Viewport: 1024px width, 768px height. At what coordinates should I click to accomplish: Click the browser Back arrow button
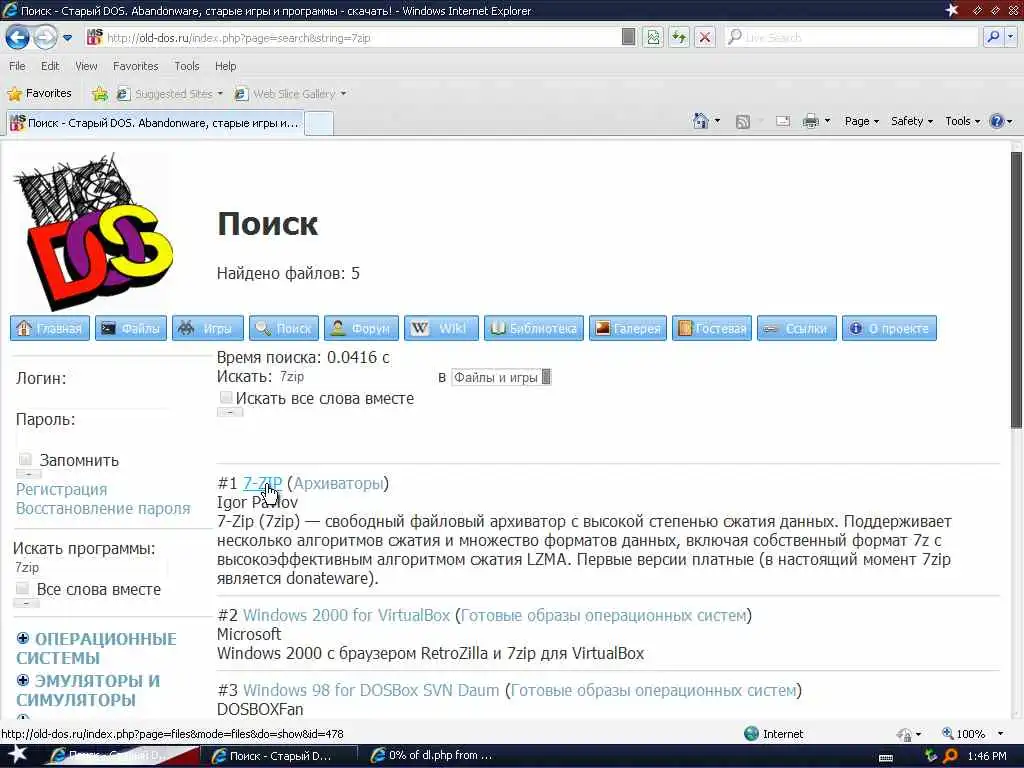click(18, 37)
